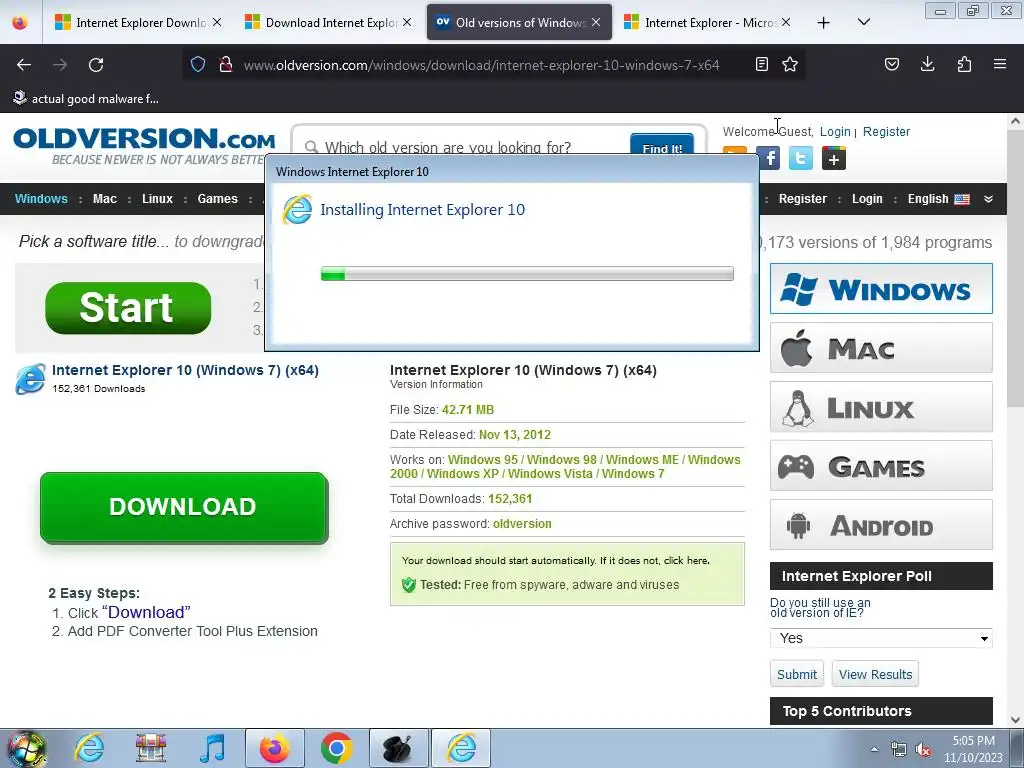Screen dimensions: 1024x768
Task: Open Google Chrome from the taskbar
Action: point(336,748)
